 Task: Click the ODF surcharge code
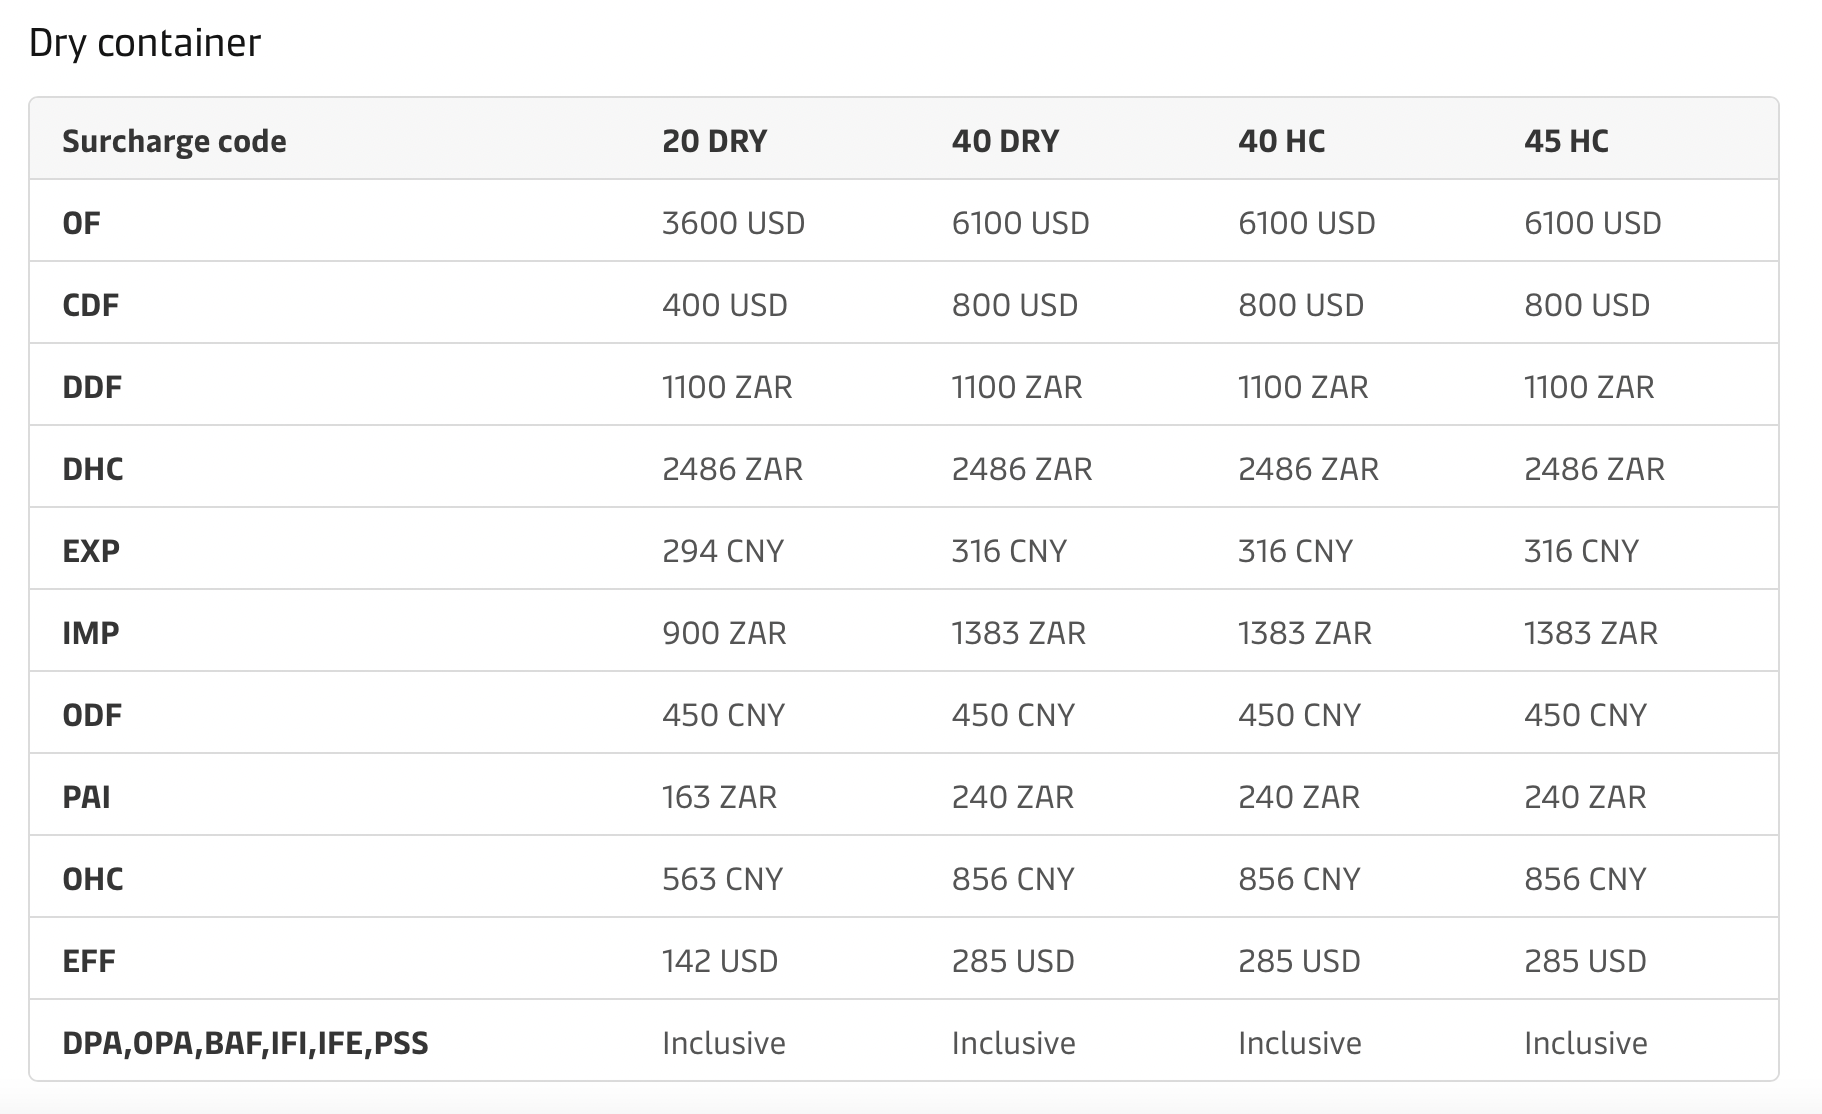(x=92, y=715)
